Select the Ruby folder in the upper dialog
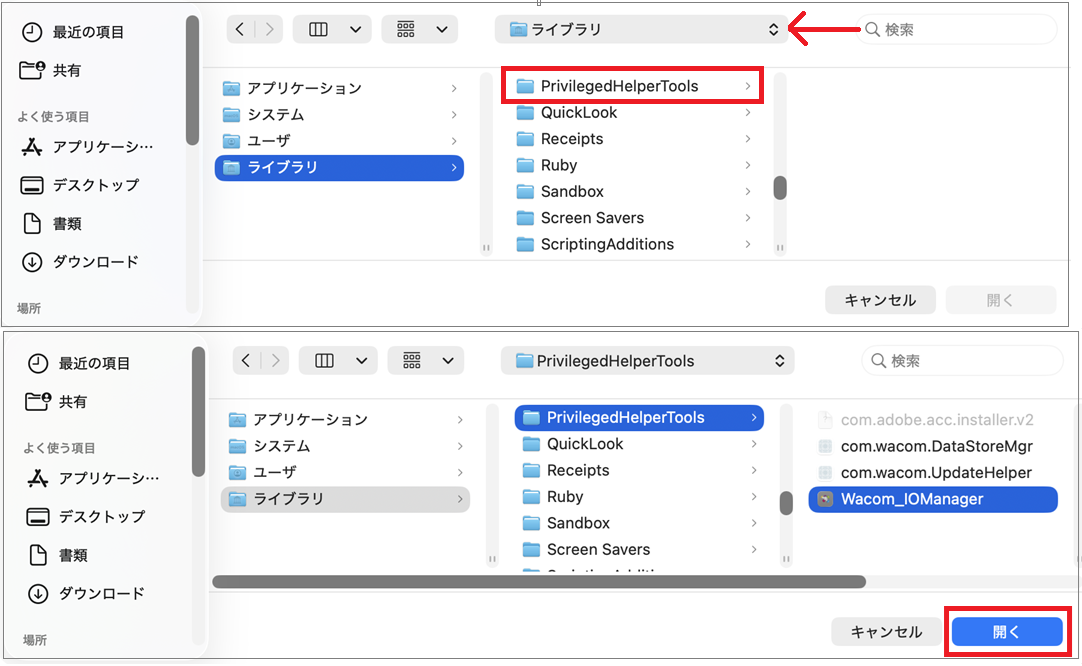This screenshot has width=1082, height=666. click(x=632, y=165)
